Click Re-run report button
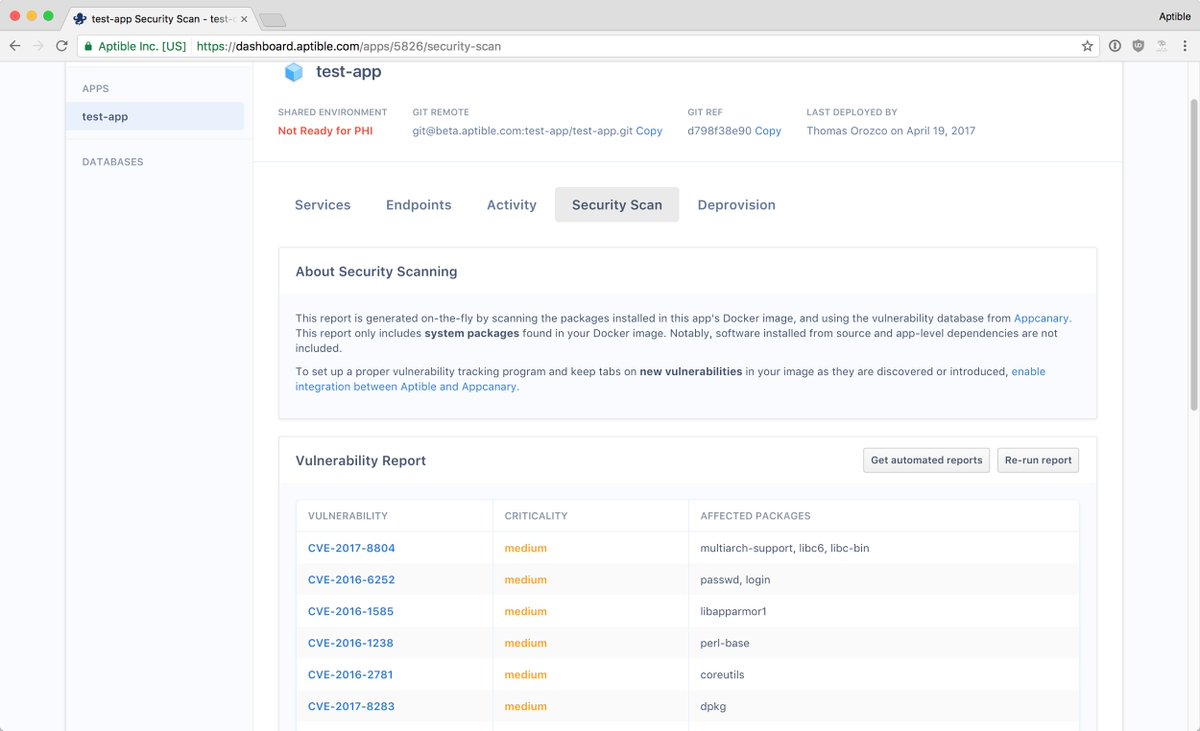 [x=1038, y=460]
